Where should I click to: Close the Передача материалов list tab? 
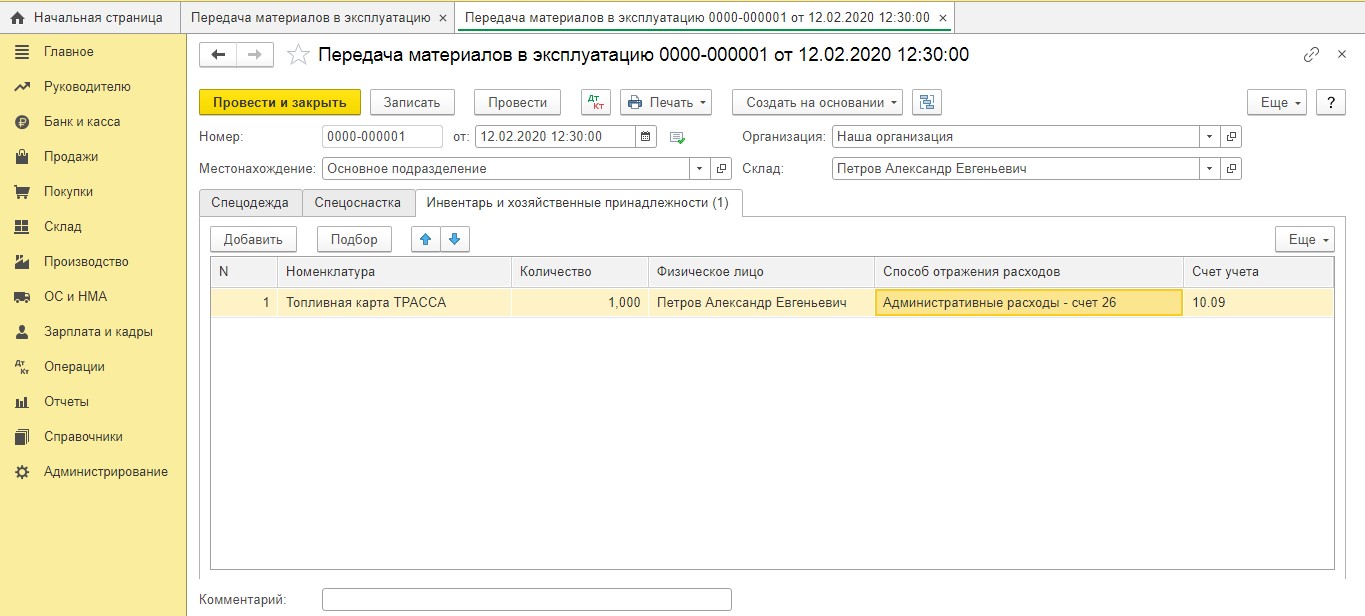click(443, 18)
